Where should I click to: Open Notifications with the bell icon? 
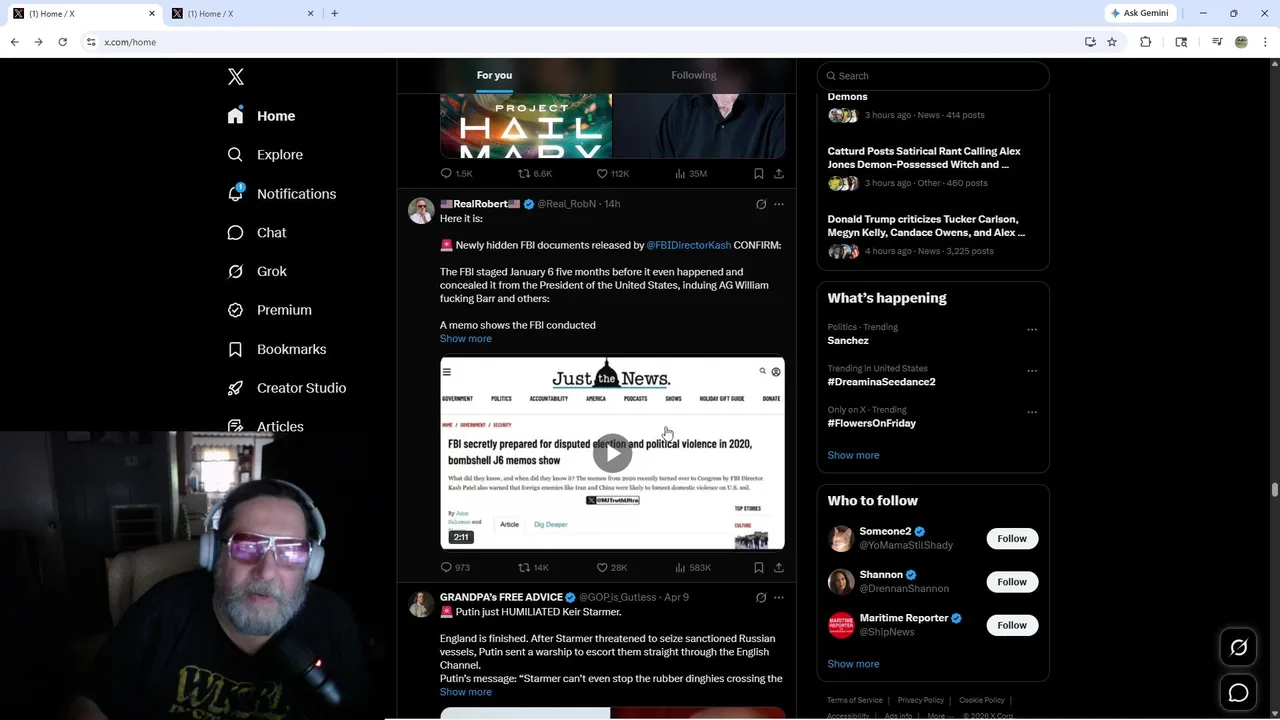(x=282, y=194)
